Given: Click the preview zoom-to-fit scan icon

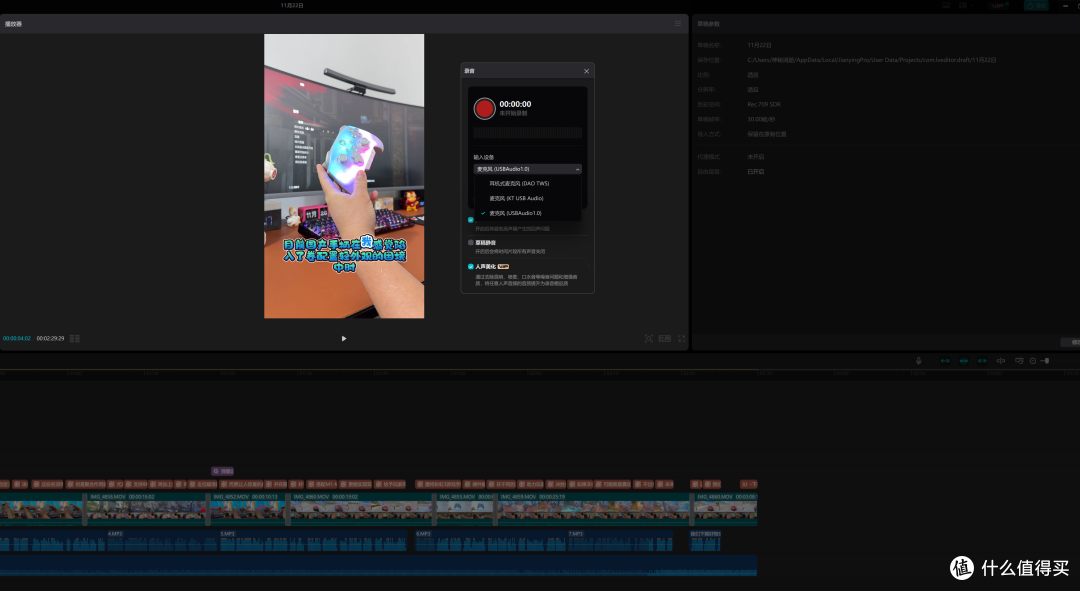Looking at the screenshot, I should (648, 338).
